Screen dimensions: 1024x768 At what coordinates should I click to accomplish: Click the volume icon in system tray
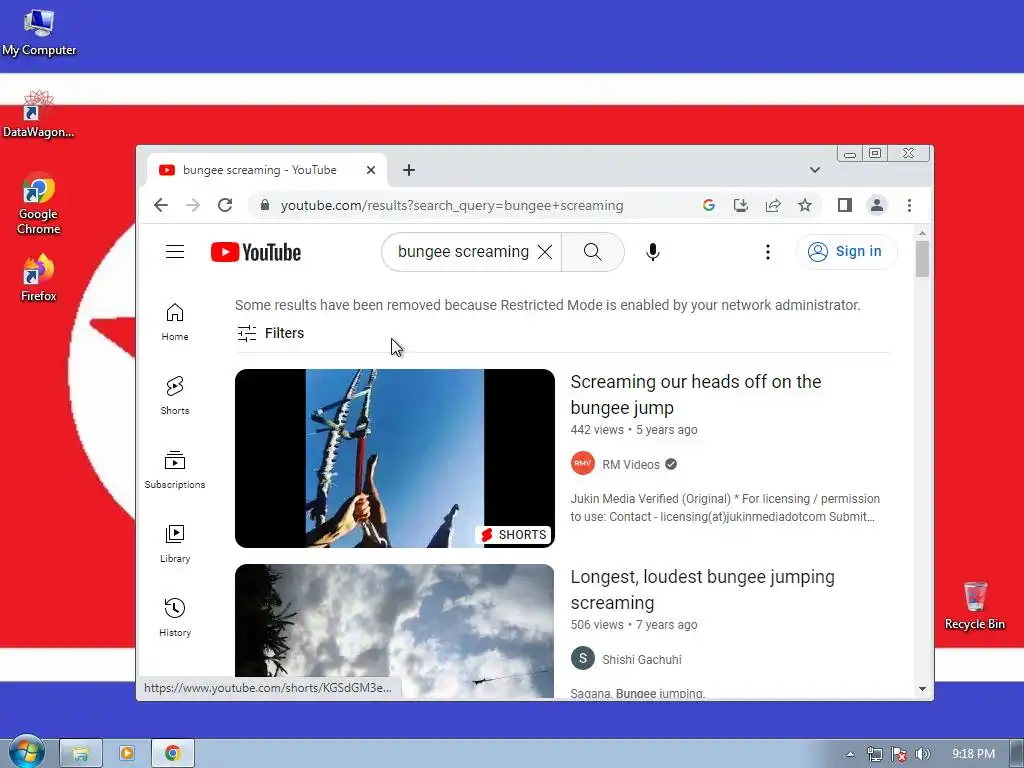click(x=922, y=754)
